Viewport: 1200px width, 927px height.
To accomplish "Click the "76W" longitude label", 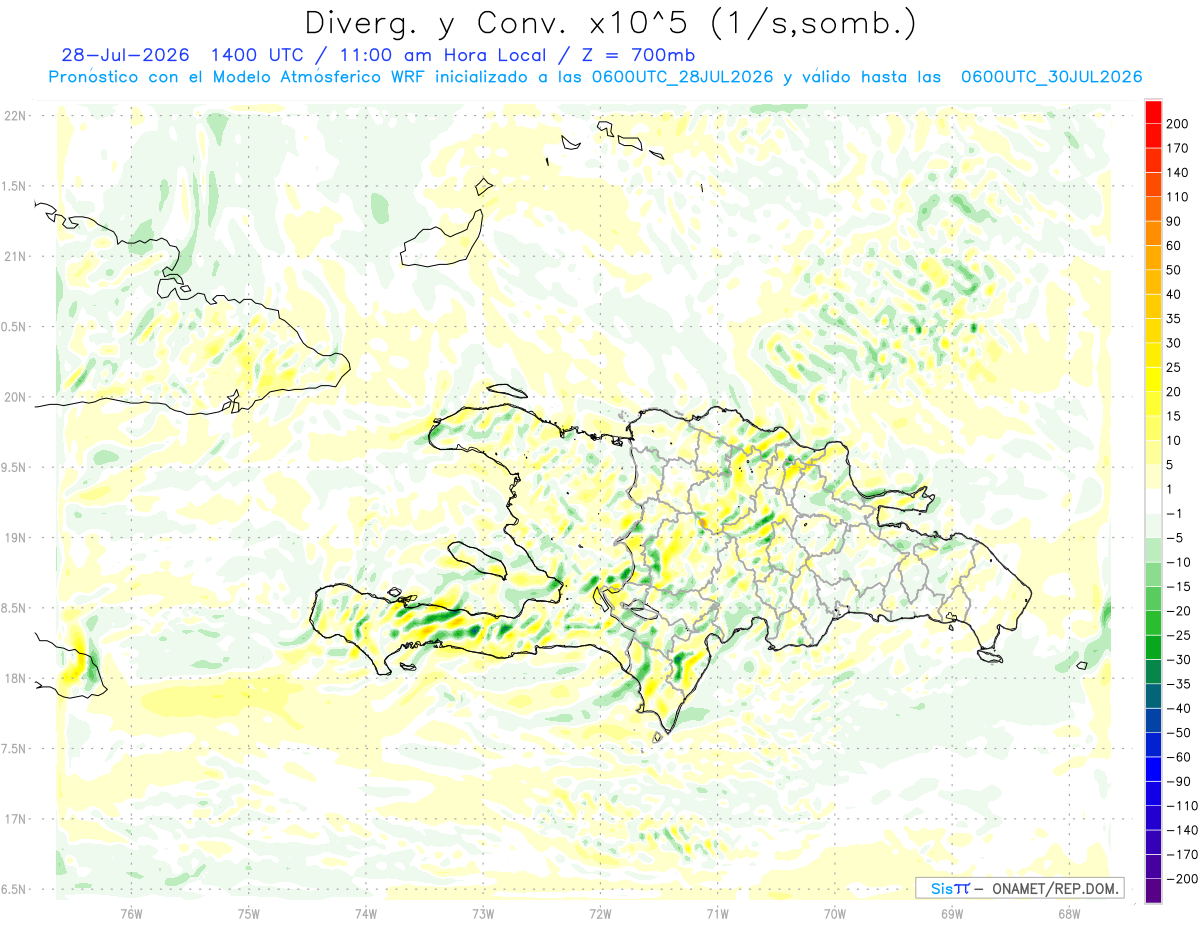I will click(x=131, y=913).
